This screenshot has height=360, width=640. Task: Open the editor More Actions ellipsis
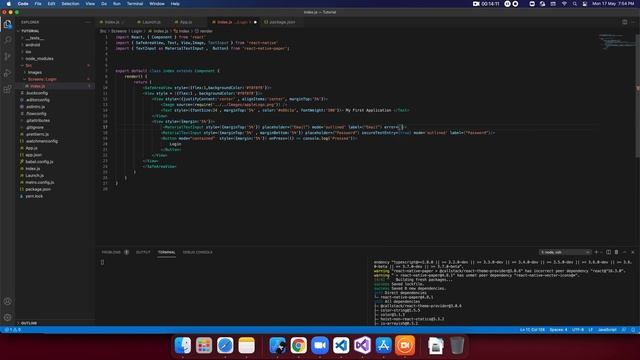click(633, 22)
